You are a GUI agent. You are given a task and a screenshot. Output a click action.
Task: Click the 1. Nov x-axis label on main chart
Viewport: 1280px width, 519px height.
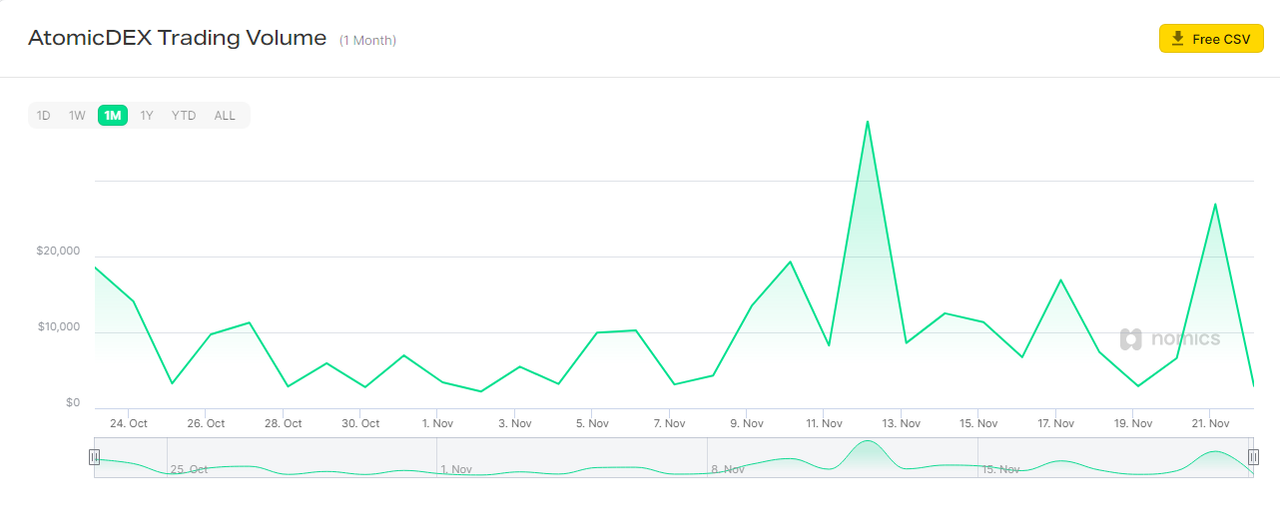(437, 423)
